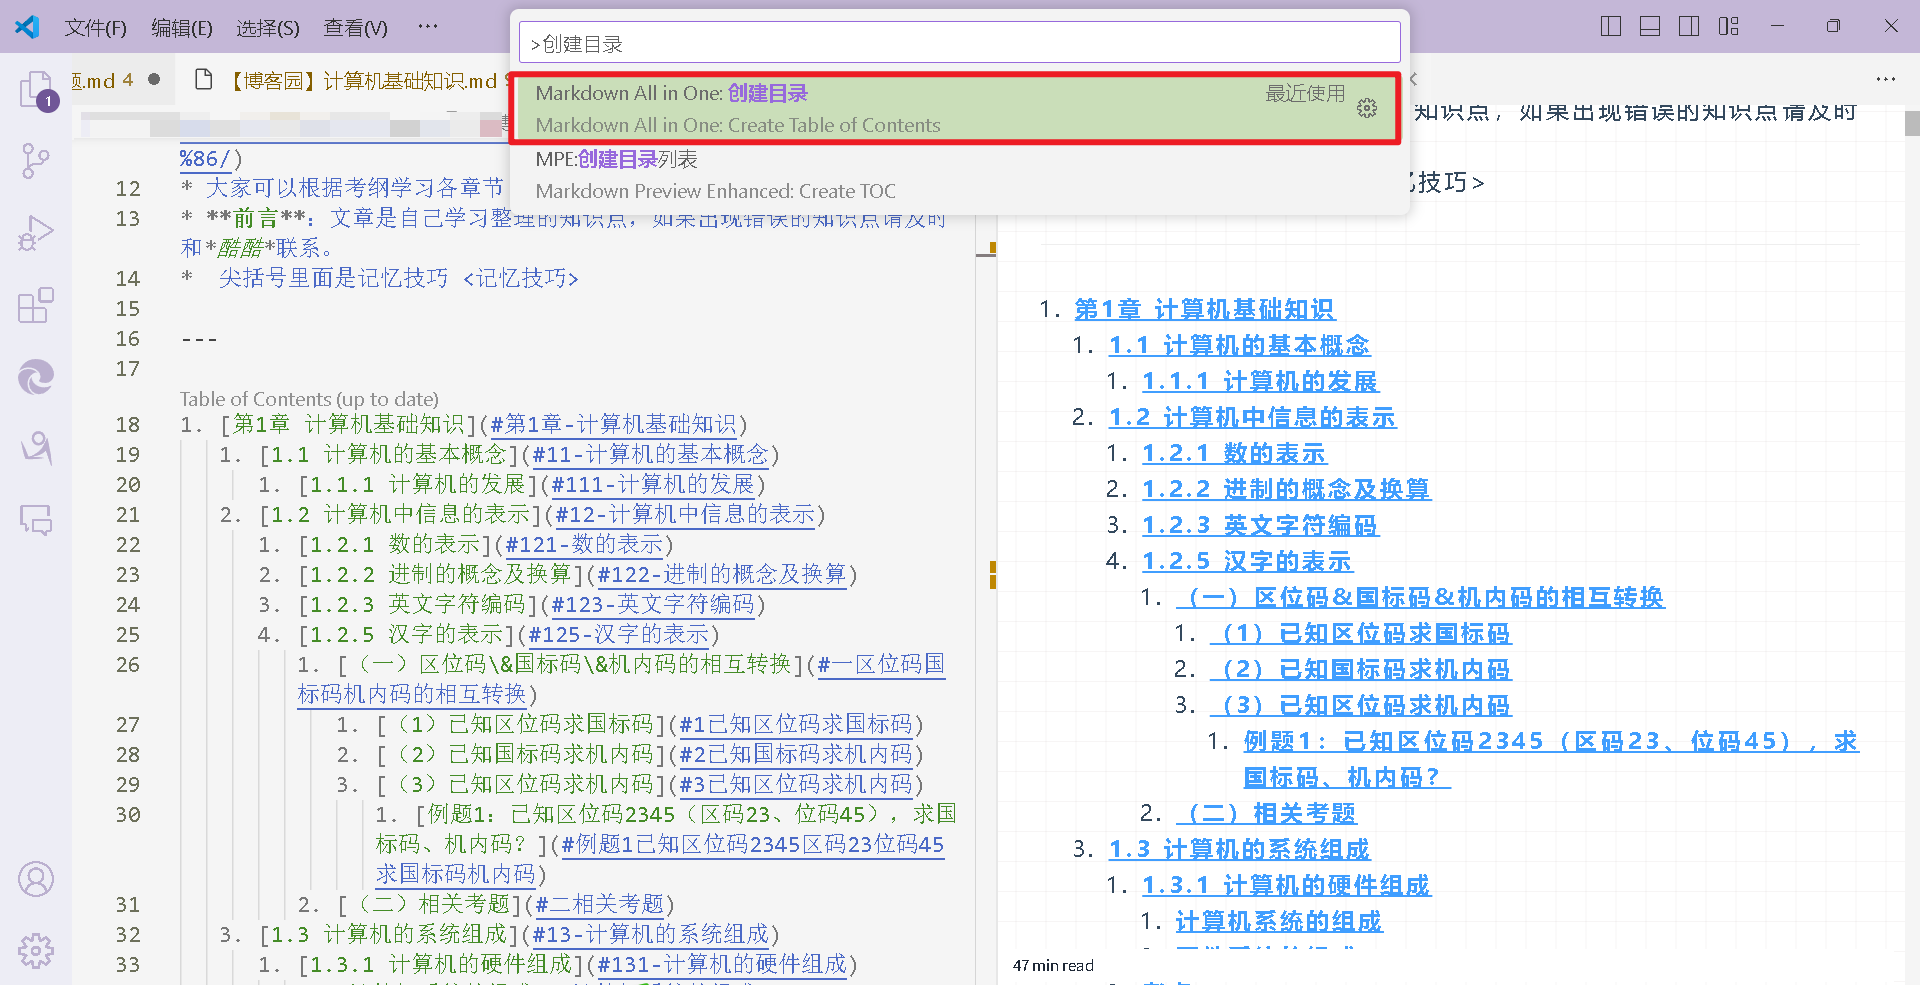Click editor link #11-计算机的基本概念
1920x985 pixels.
pos(650,455)
